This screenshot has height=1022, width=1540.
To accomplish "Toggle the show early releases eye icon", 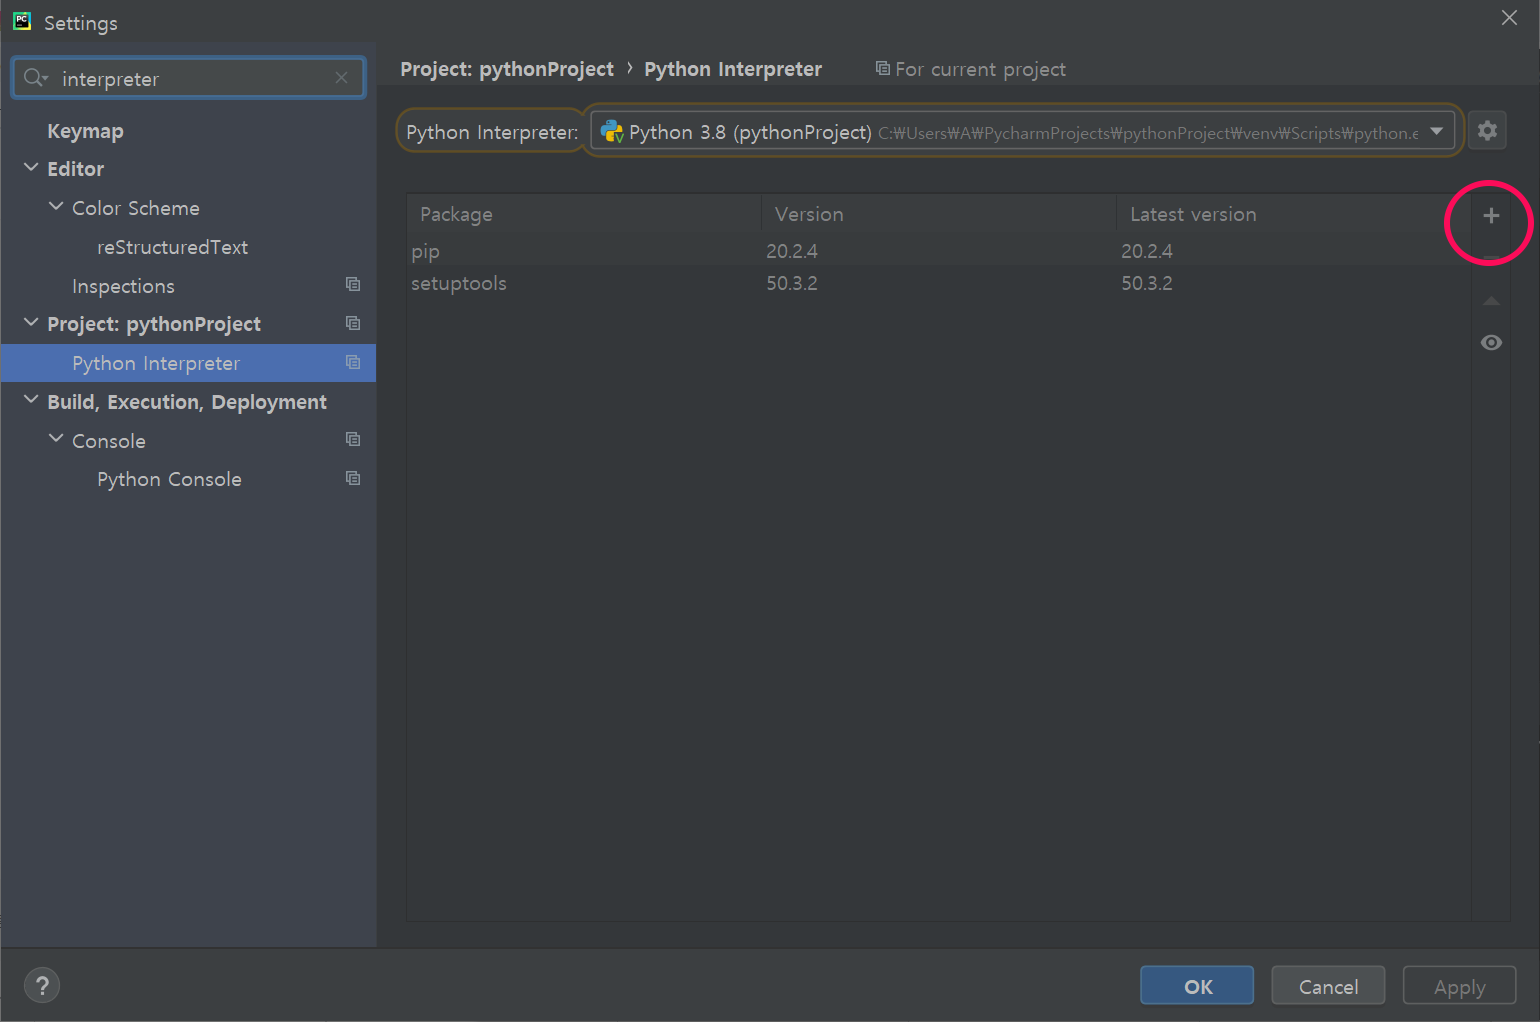I will point(1490,343).
